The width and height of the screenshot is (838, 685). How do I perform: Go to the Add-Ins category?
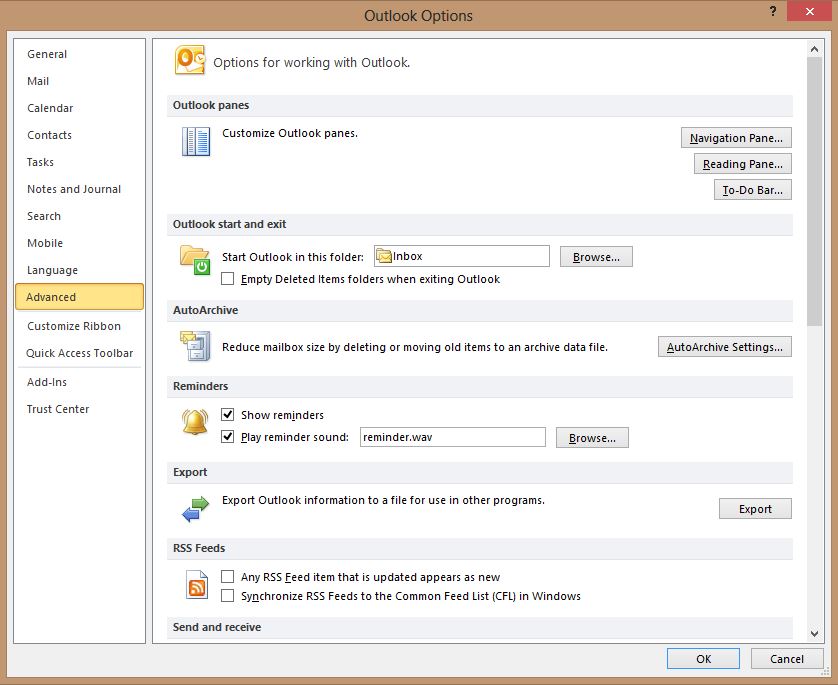(x=80, y=382)
